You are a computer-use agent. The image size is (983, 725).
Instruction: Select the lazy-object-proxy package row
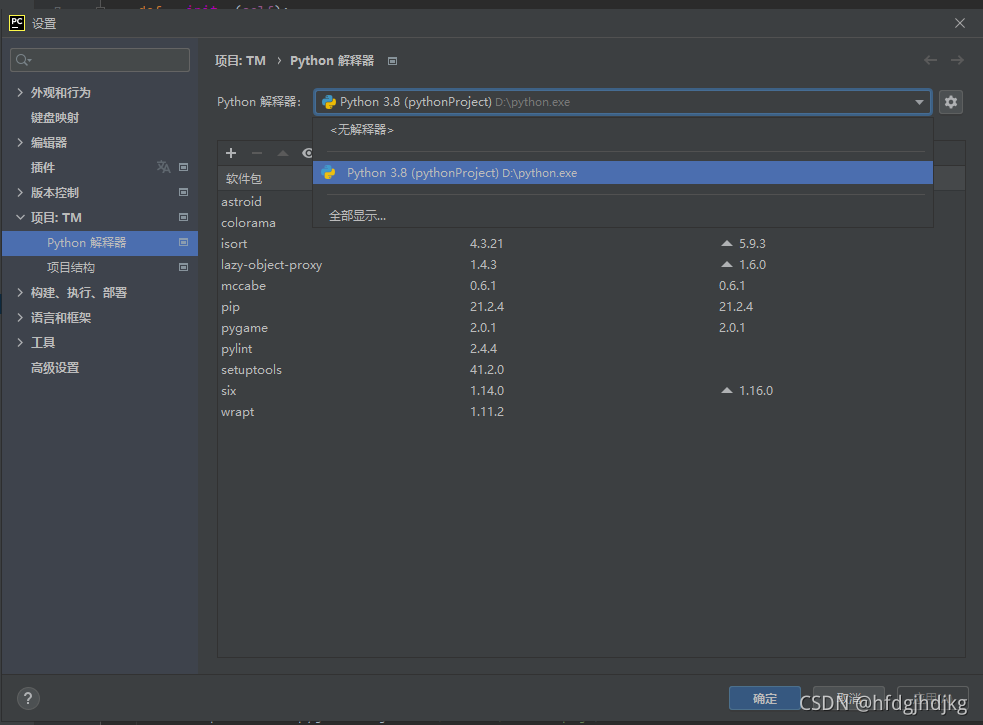591,265
